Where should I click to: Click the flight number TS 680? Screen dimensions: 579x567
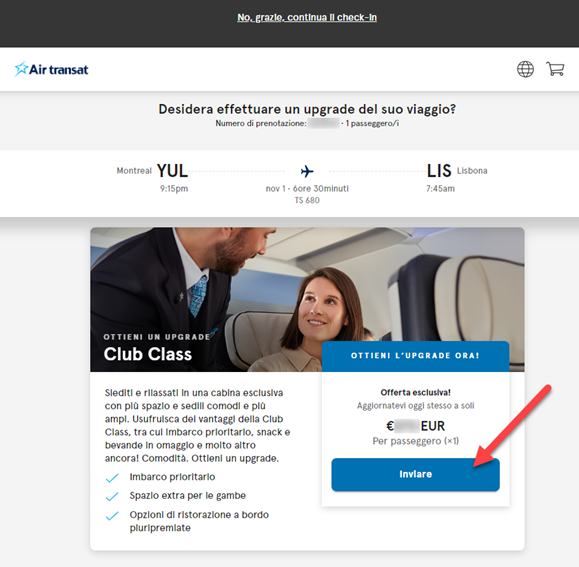(x=307, y=200)
